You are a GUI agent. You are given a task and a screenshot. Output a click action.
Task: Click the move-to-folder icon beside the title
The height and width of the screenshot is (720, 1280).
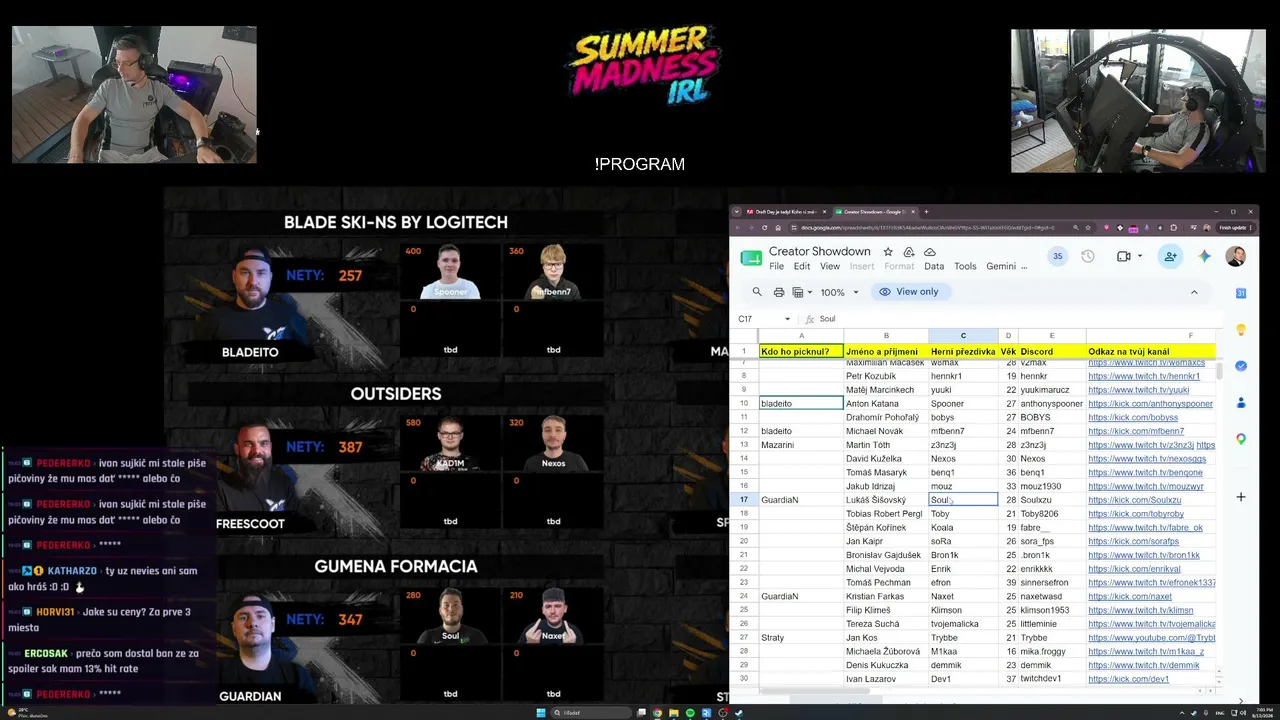[909, 252]
